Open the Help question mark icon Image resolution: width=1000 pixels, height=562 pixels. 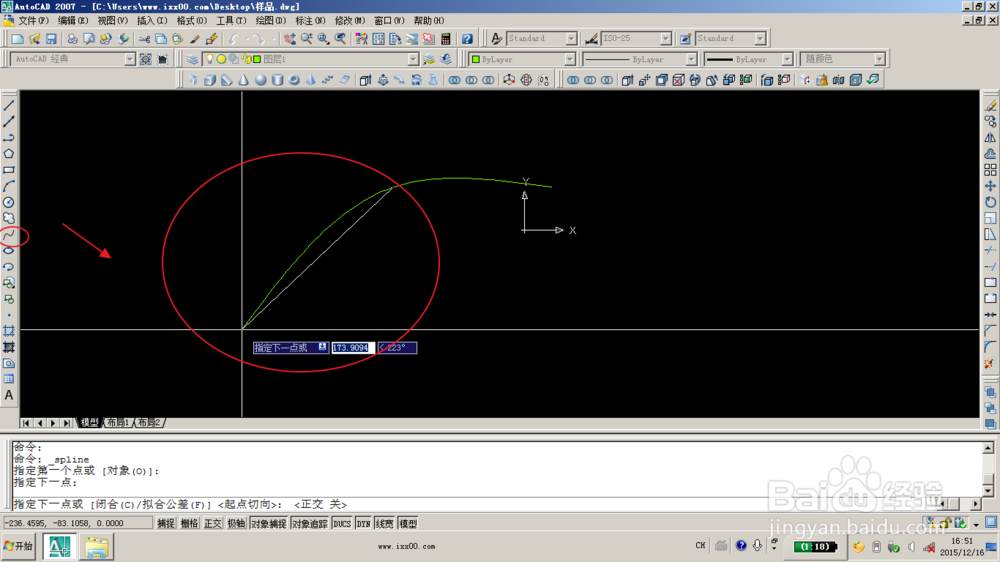pos(467,39)
